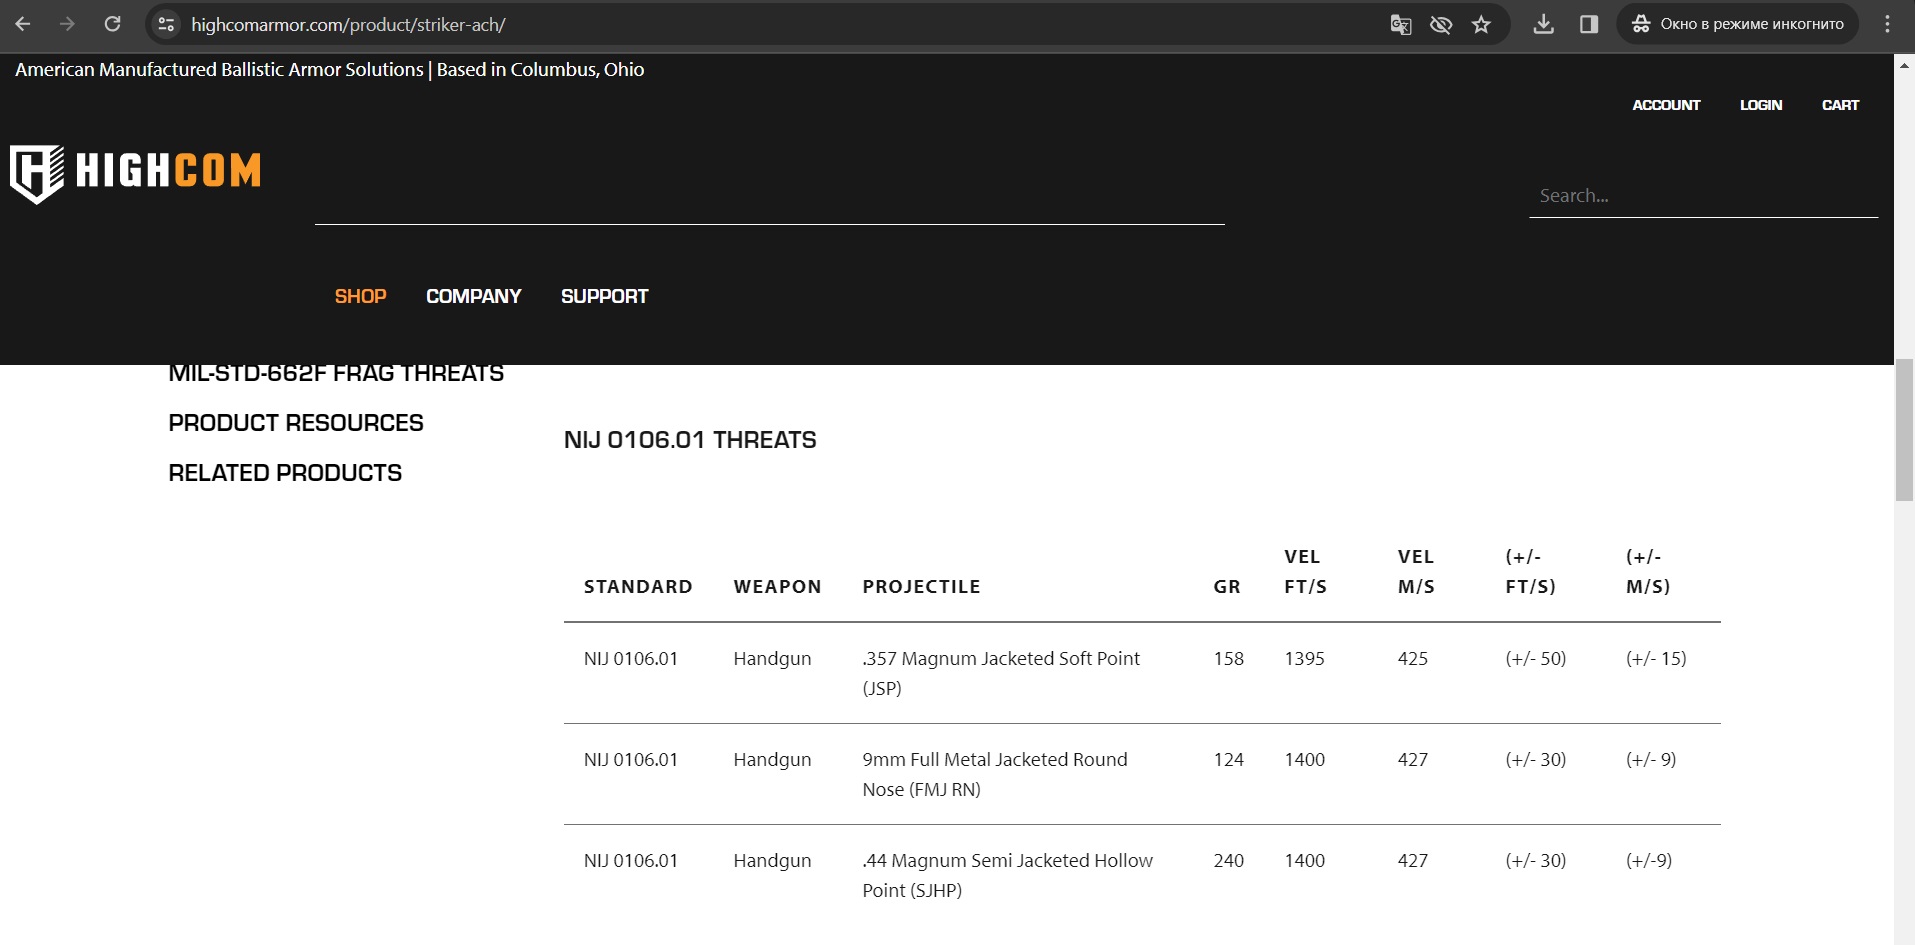Open site information icon in address bar
Viewport: 1915px width, 945px height.
coord(167,24)
